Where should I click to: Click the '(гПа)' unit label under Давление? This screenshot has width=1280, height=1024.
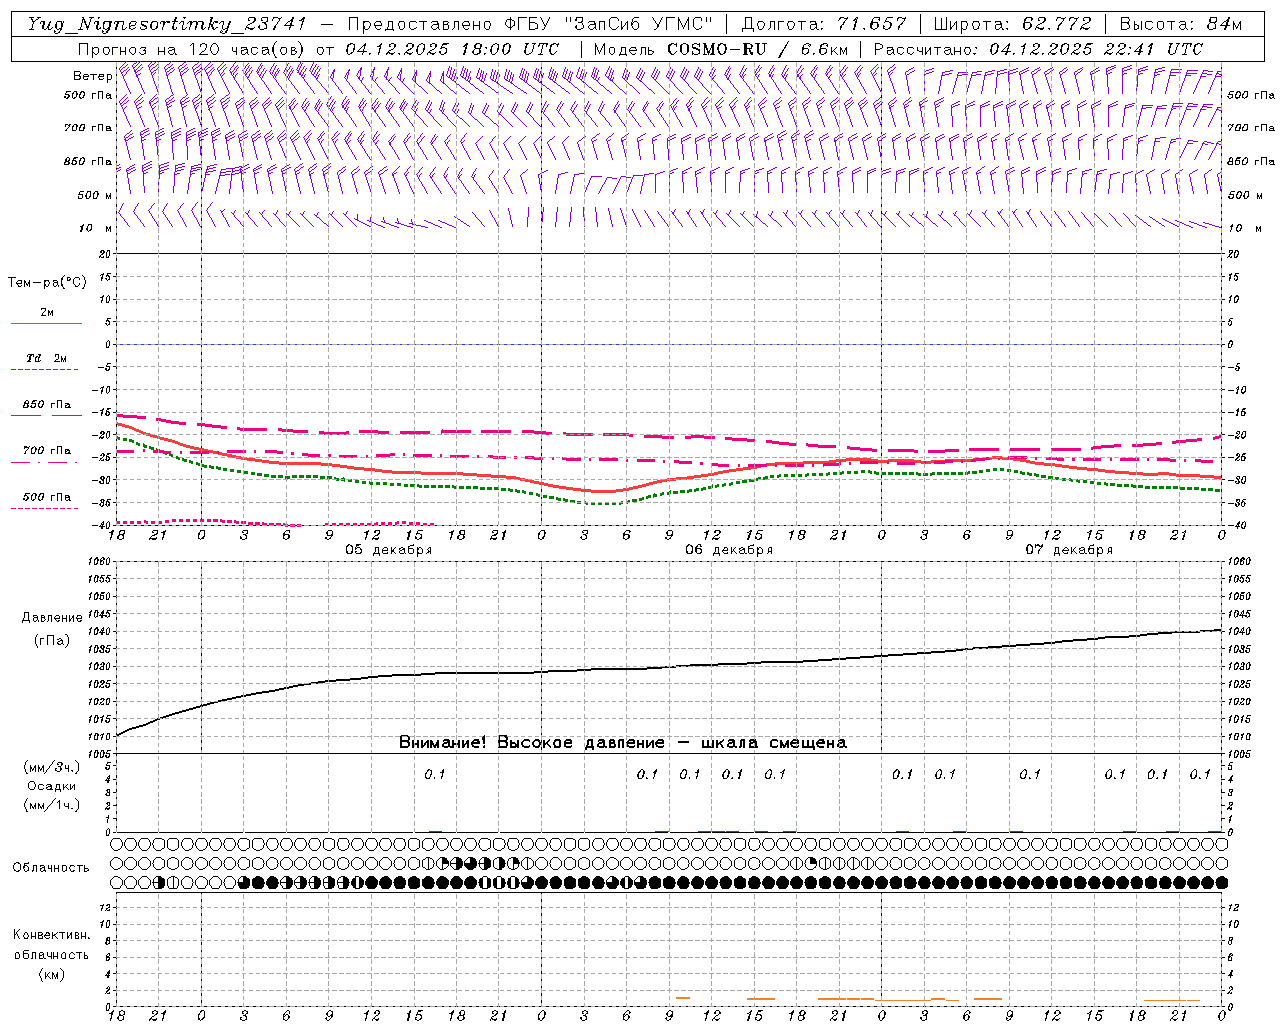point(52,640)
